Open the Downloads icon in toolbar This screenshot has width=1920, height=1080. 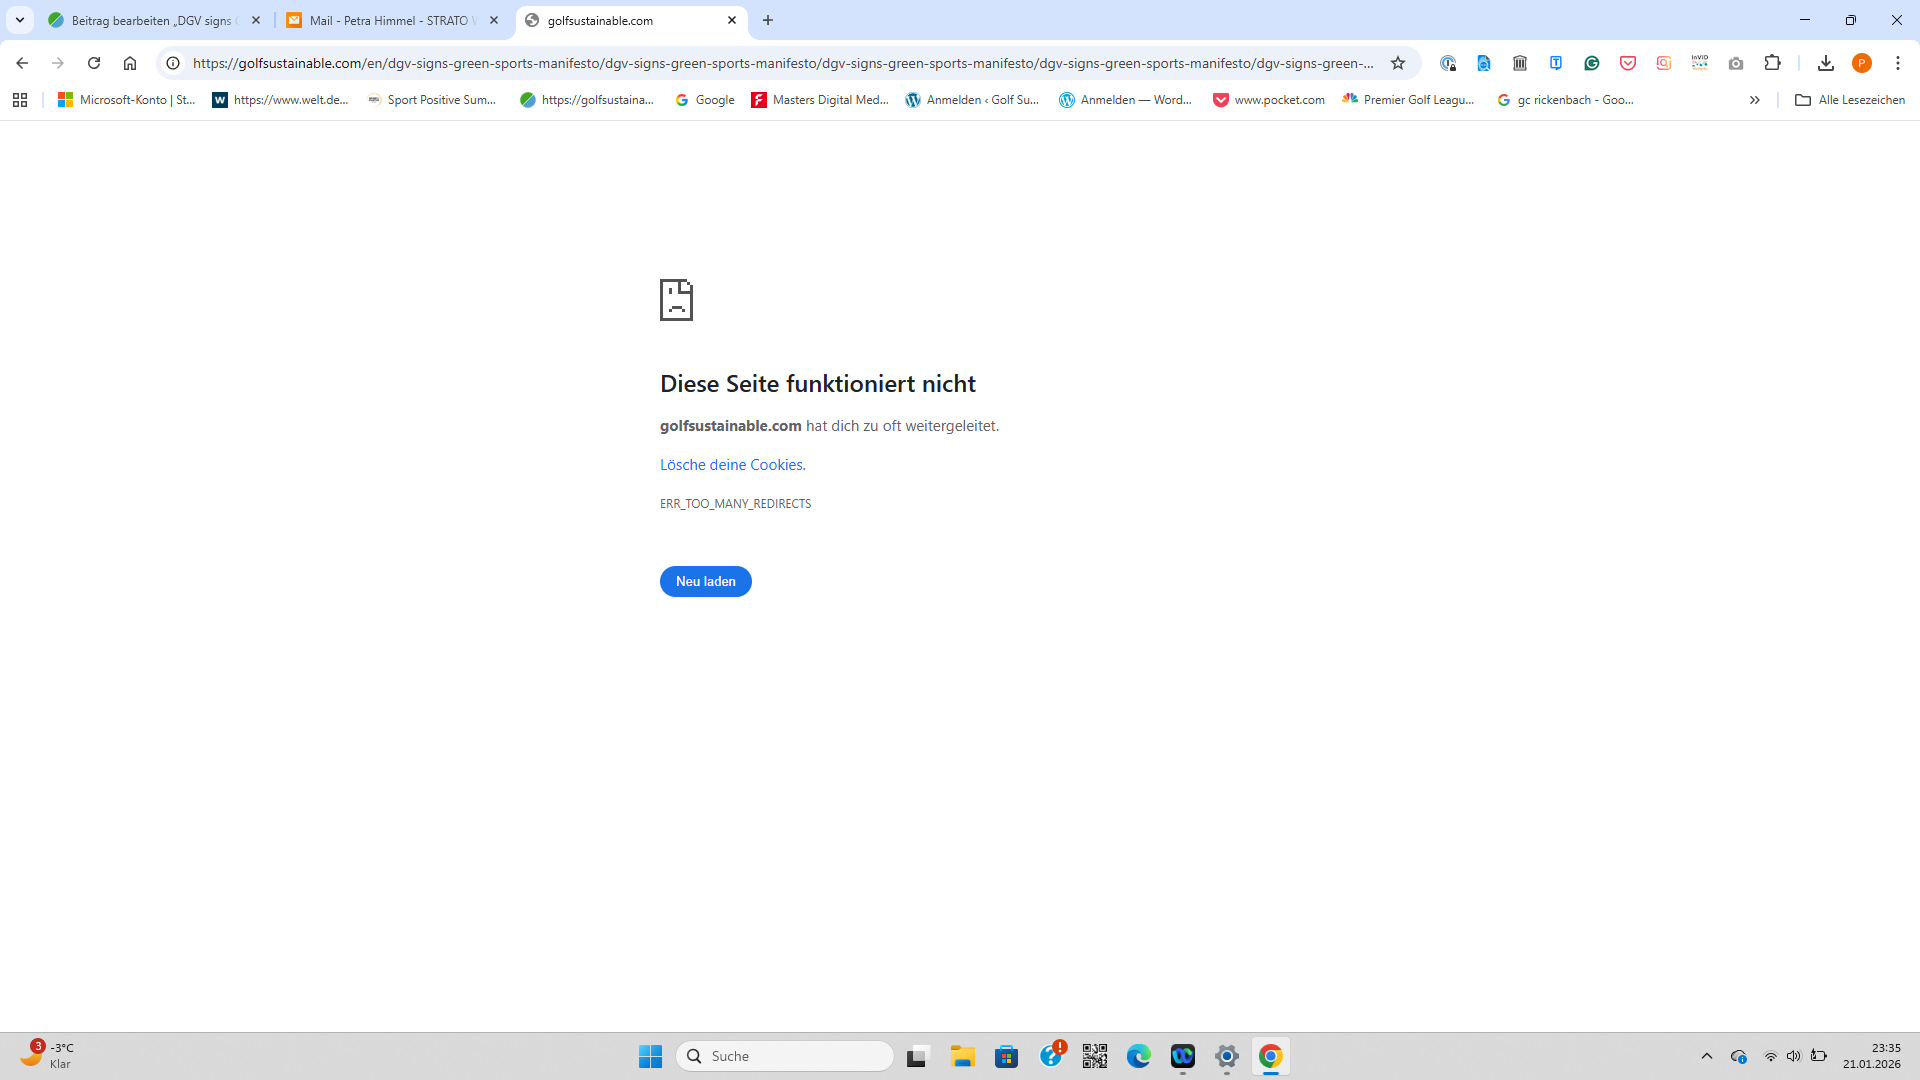click(x=1825, y=63)
